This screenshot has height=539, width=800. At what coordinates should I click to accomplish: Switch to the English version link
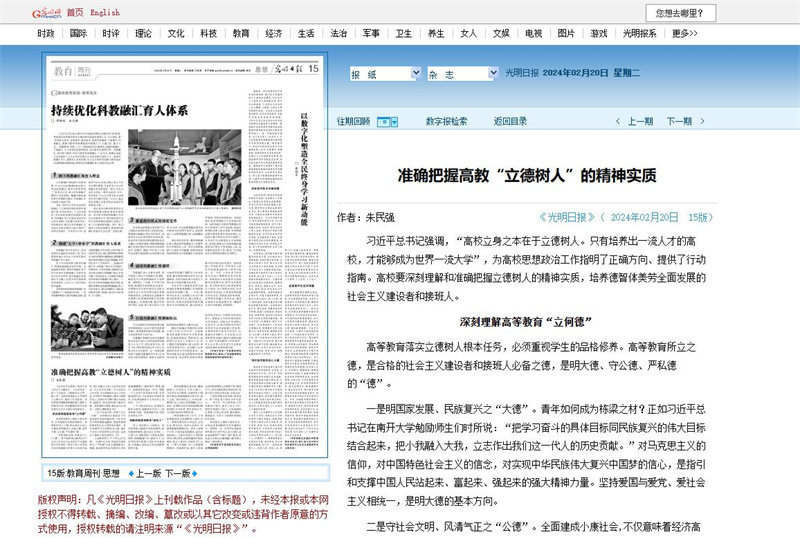point(107,13)
